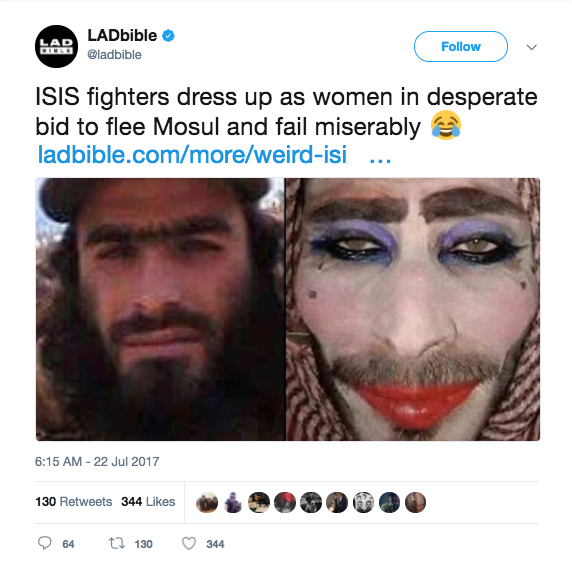
Task: Like the tweet with the heart icon
Action: click(x=189, y=543)
